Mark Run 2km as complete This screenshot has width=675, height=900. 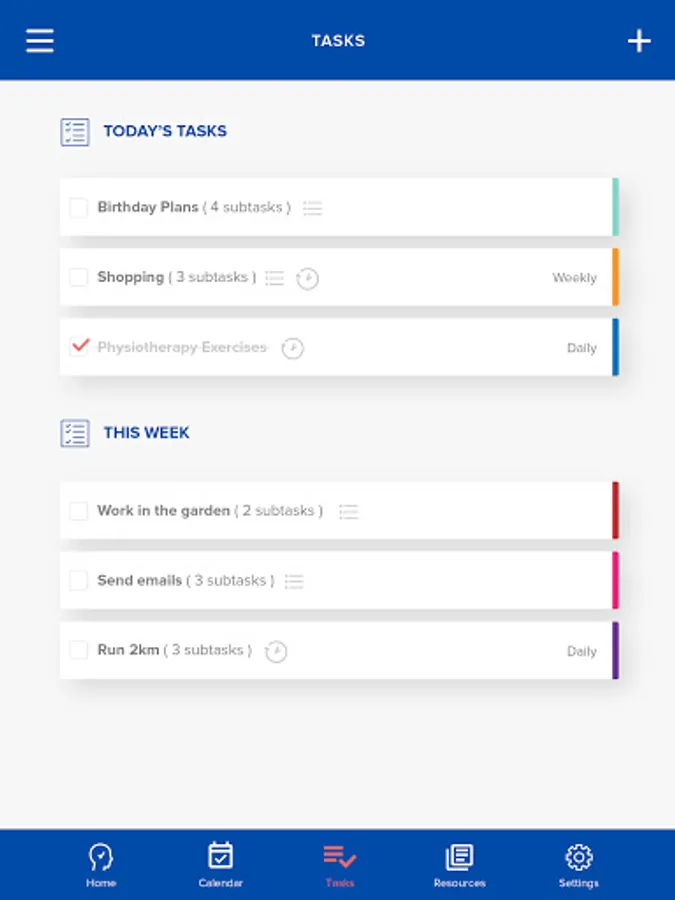click(78, 651)
